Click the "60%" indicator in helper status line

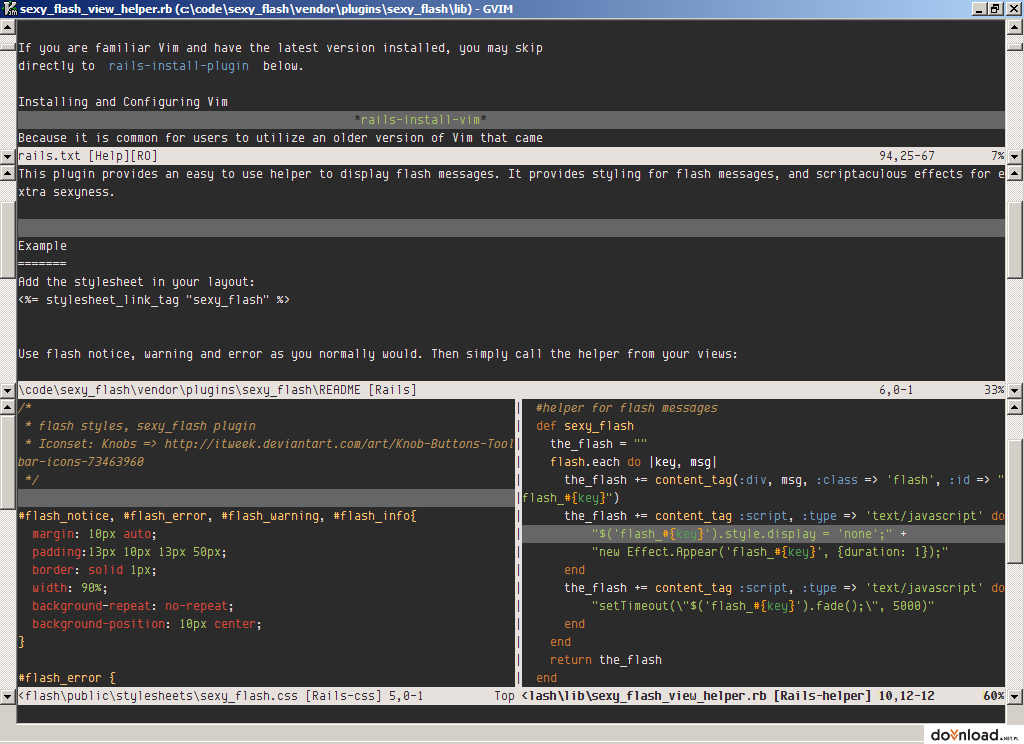(x=994, y=696)
